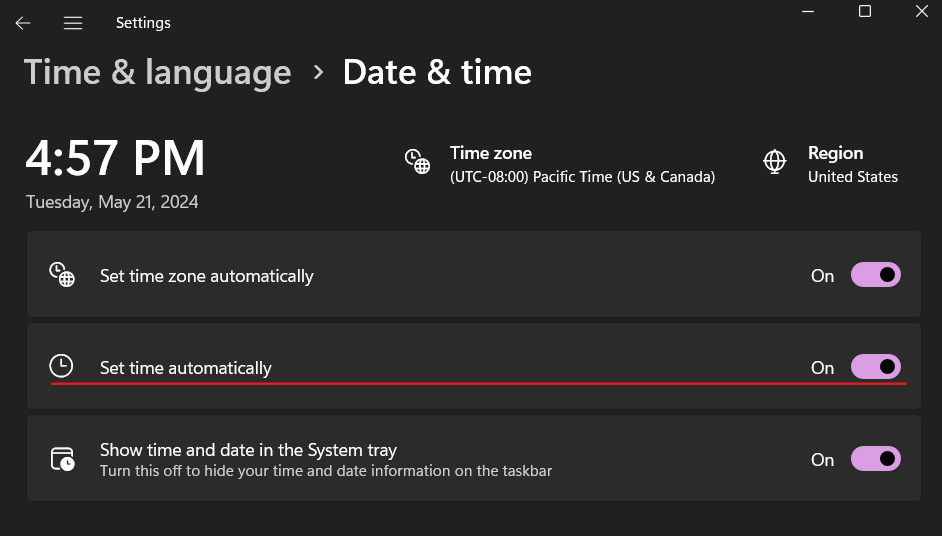Go back using the back arrow
This screenshot has width=942, height=536.
click(23, 23)
